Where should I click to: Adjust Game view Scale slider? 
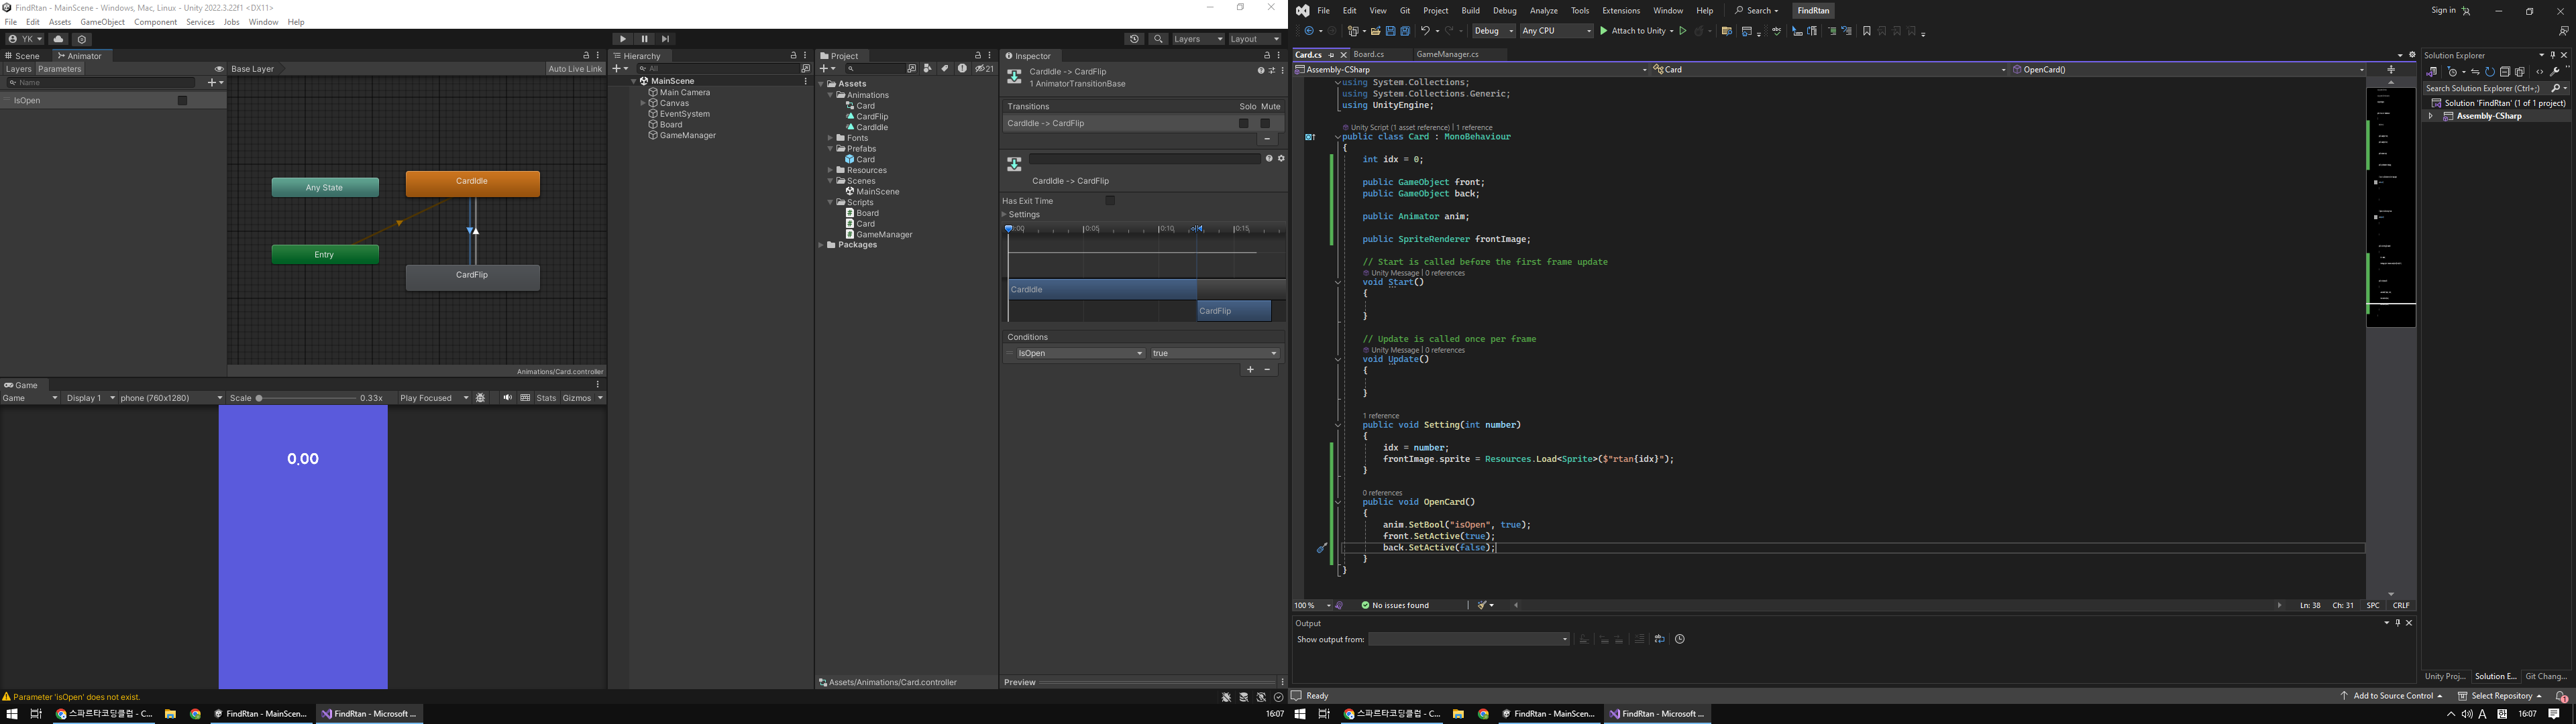tap(305, 398)
